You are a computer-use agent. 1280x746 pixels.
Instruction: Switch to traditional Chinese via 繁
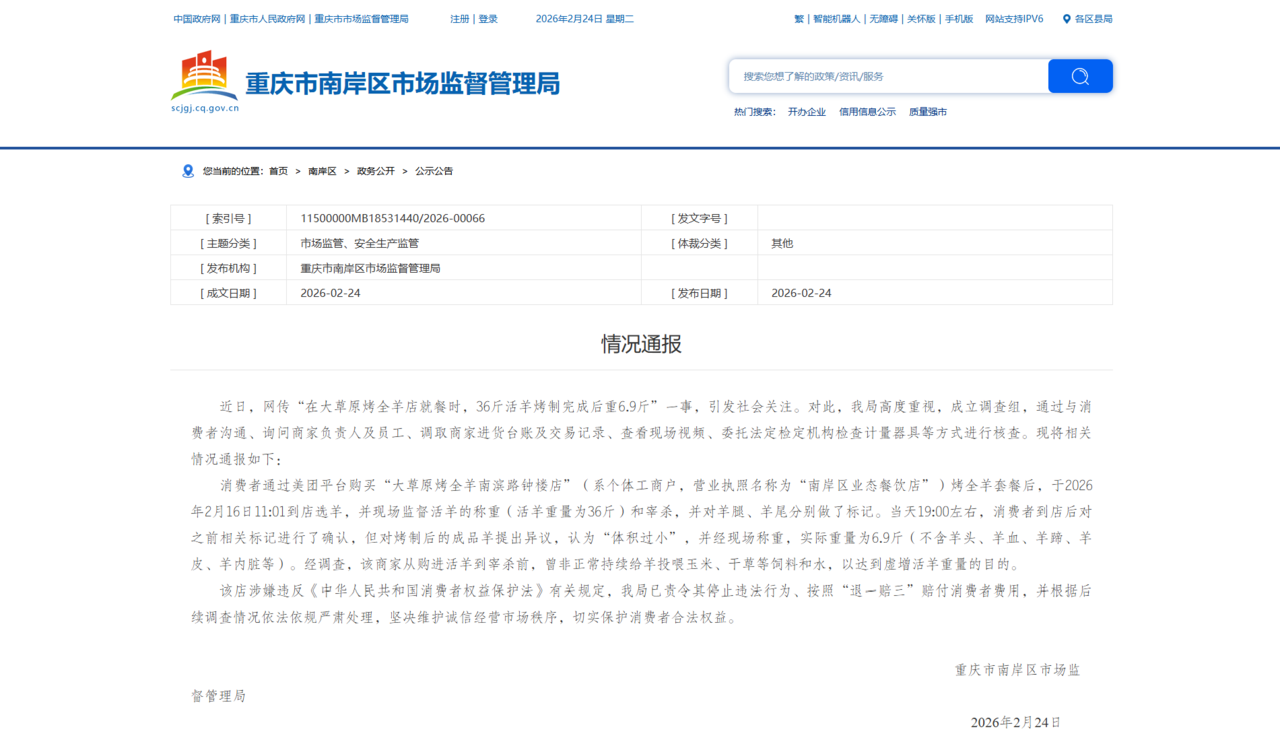[799, 19]
